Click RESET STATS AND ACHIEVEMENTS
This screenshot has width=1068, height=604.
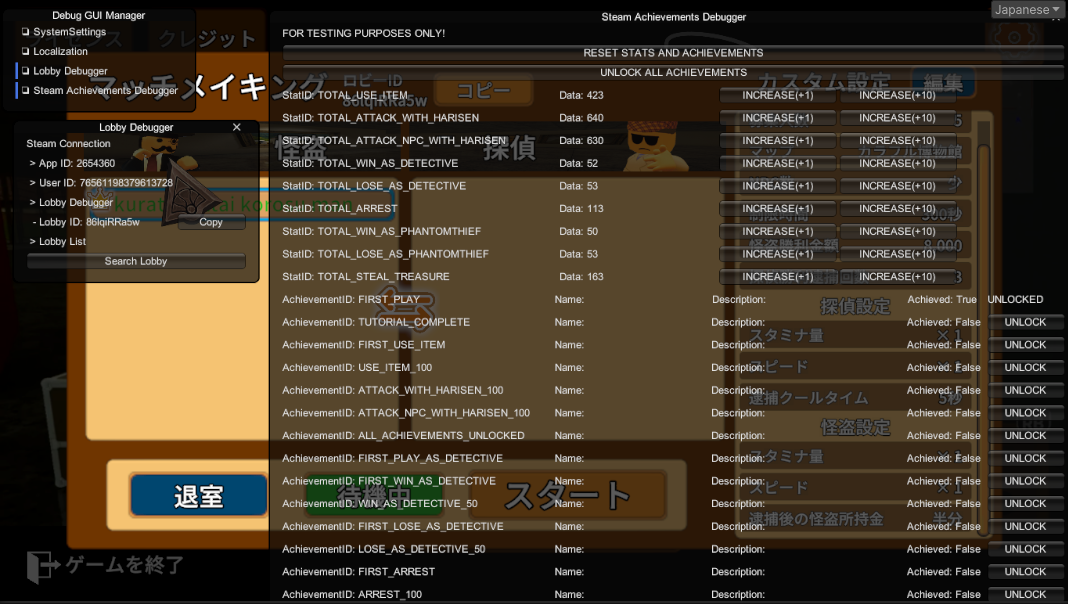673,53
